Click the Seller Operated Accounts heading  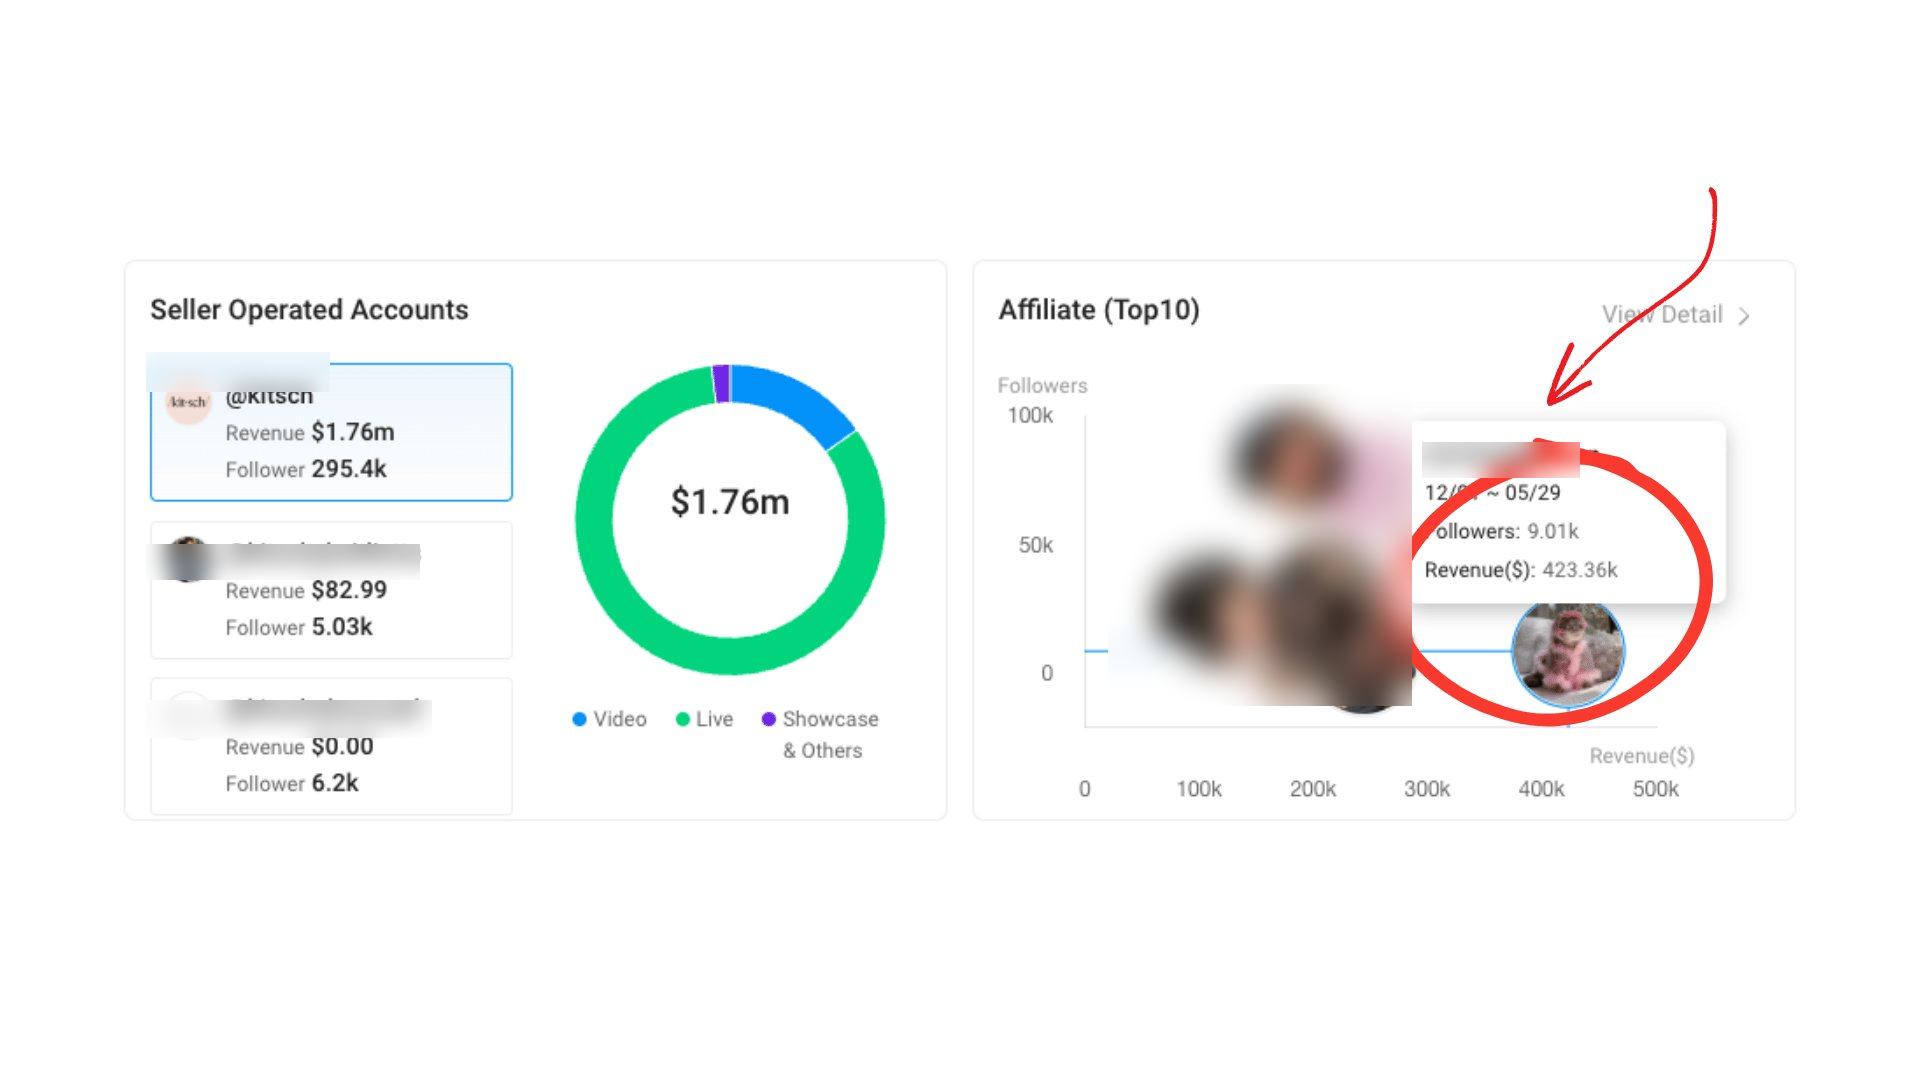pyautogui.click(x=309, y=310)
